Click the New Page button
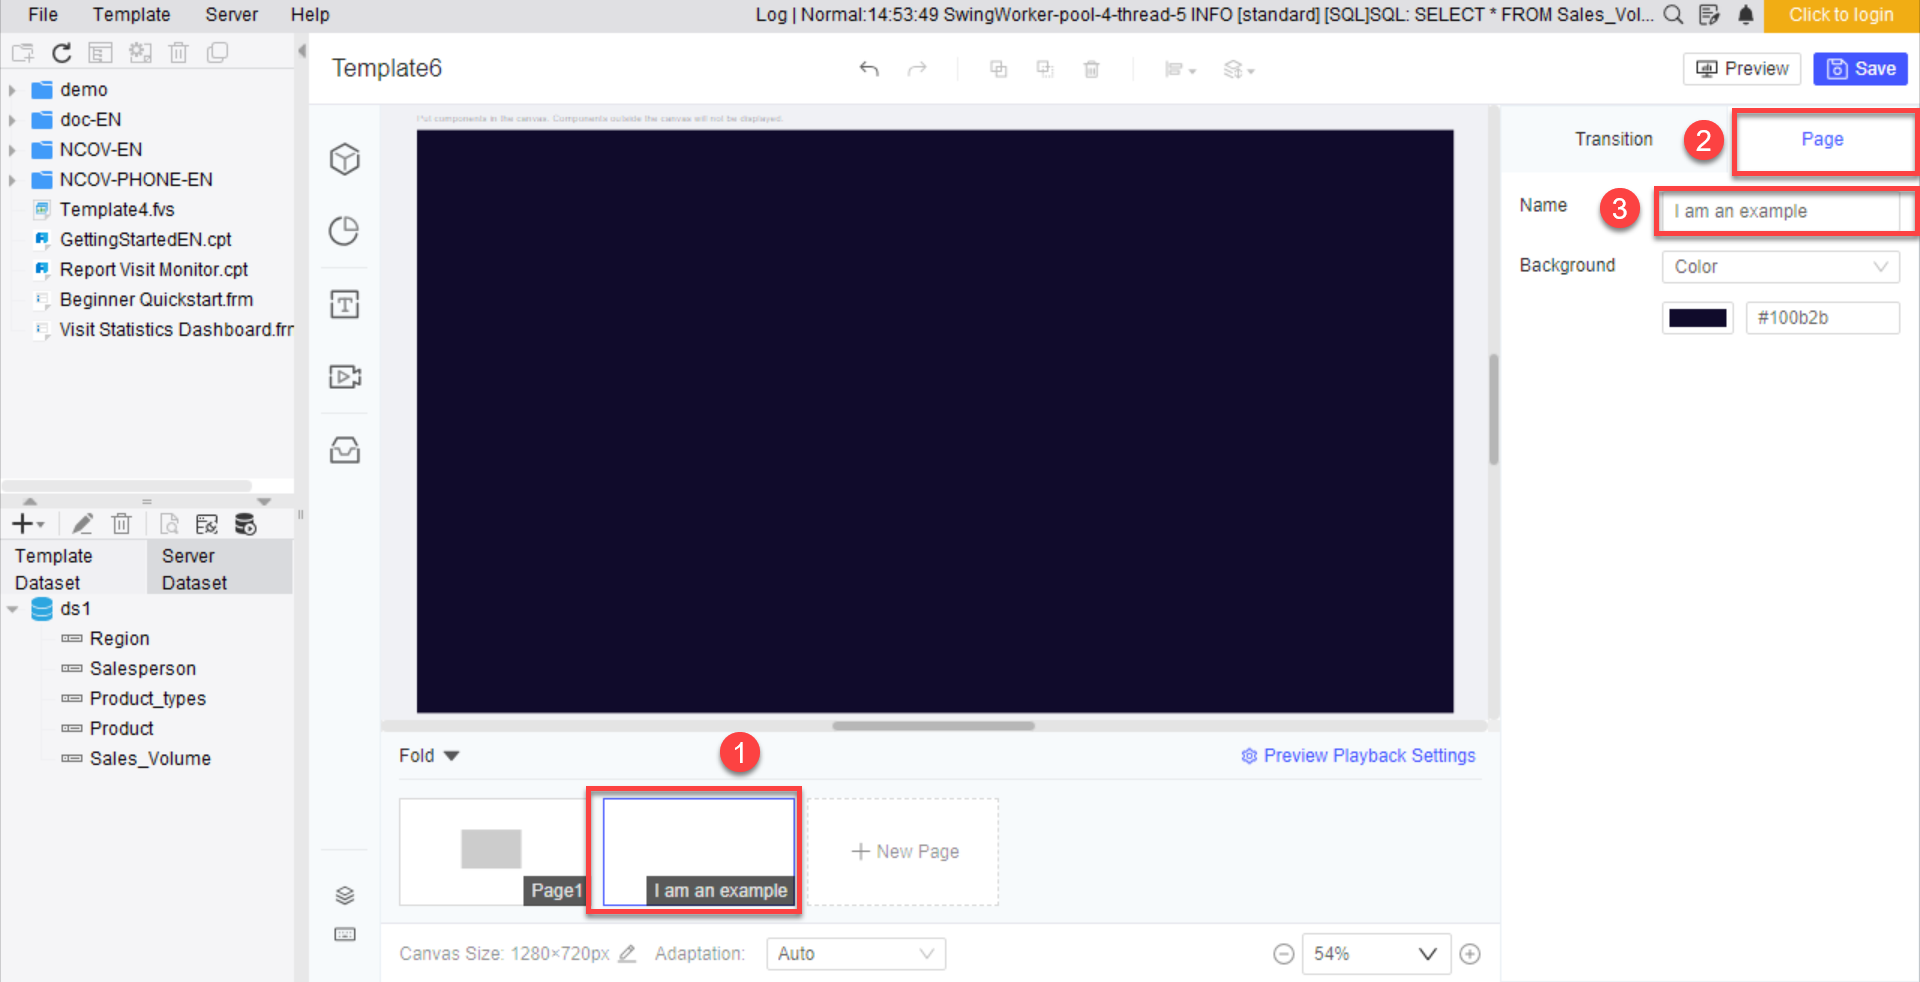Image resolution: width=1920 pixels, height=982 pixels. pyautogui.click(x=904, y=851)
